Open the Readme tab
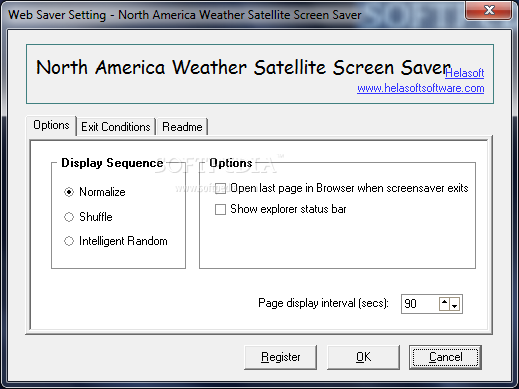The image size is (519, 389). pos(182,127)
